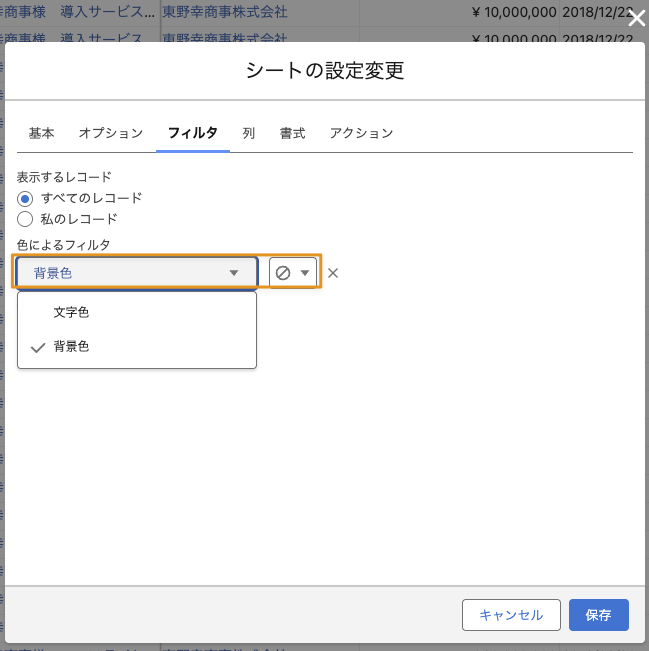Switch to the 基本 tab

(x=41, y=133)
